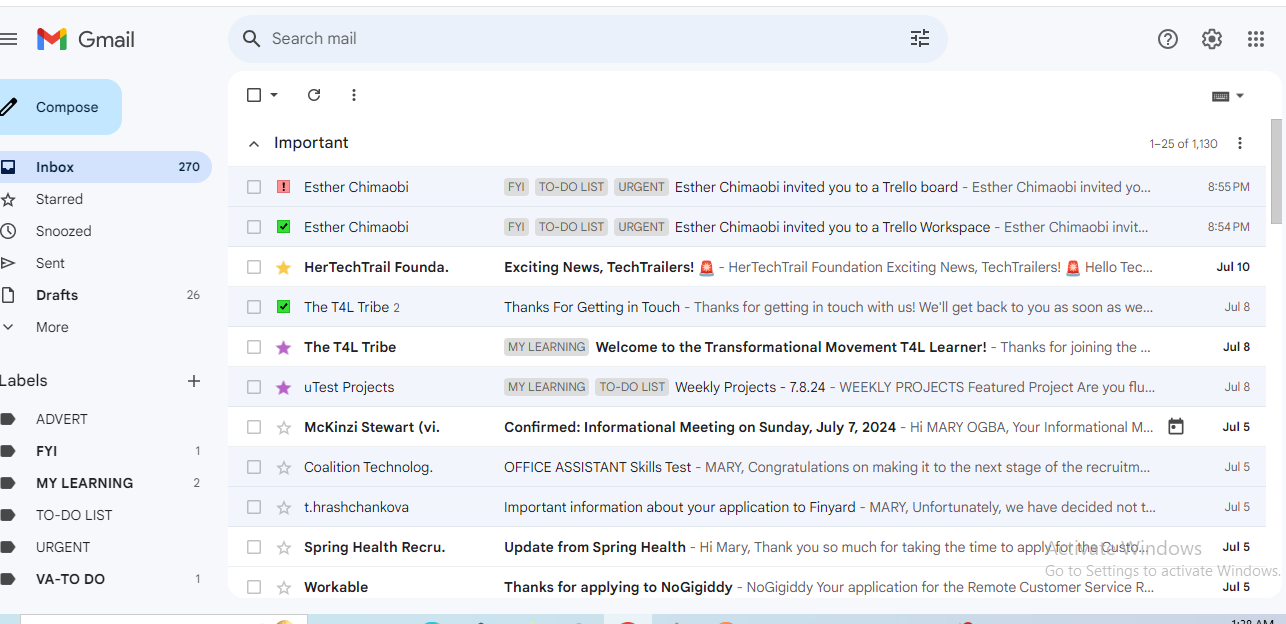The image size is (1286, 624).
Task: Refresh the inbox
Action: pos(314,95)
